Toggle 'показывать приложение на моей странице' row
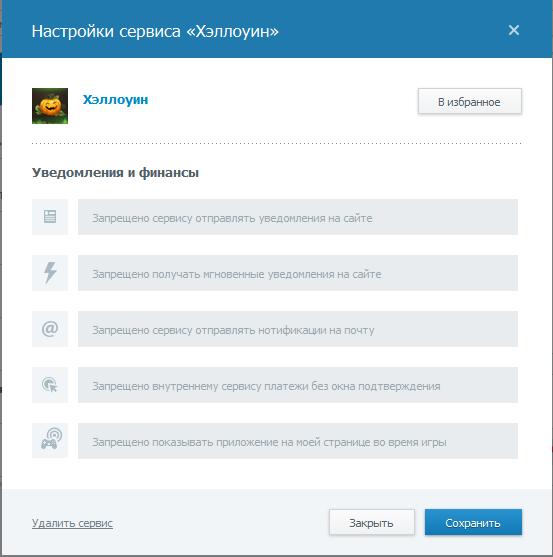Image resolution: width=553 pixels, height=557 pixels. [x=298, y=441]
